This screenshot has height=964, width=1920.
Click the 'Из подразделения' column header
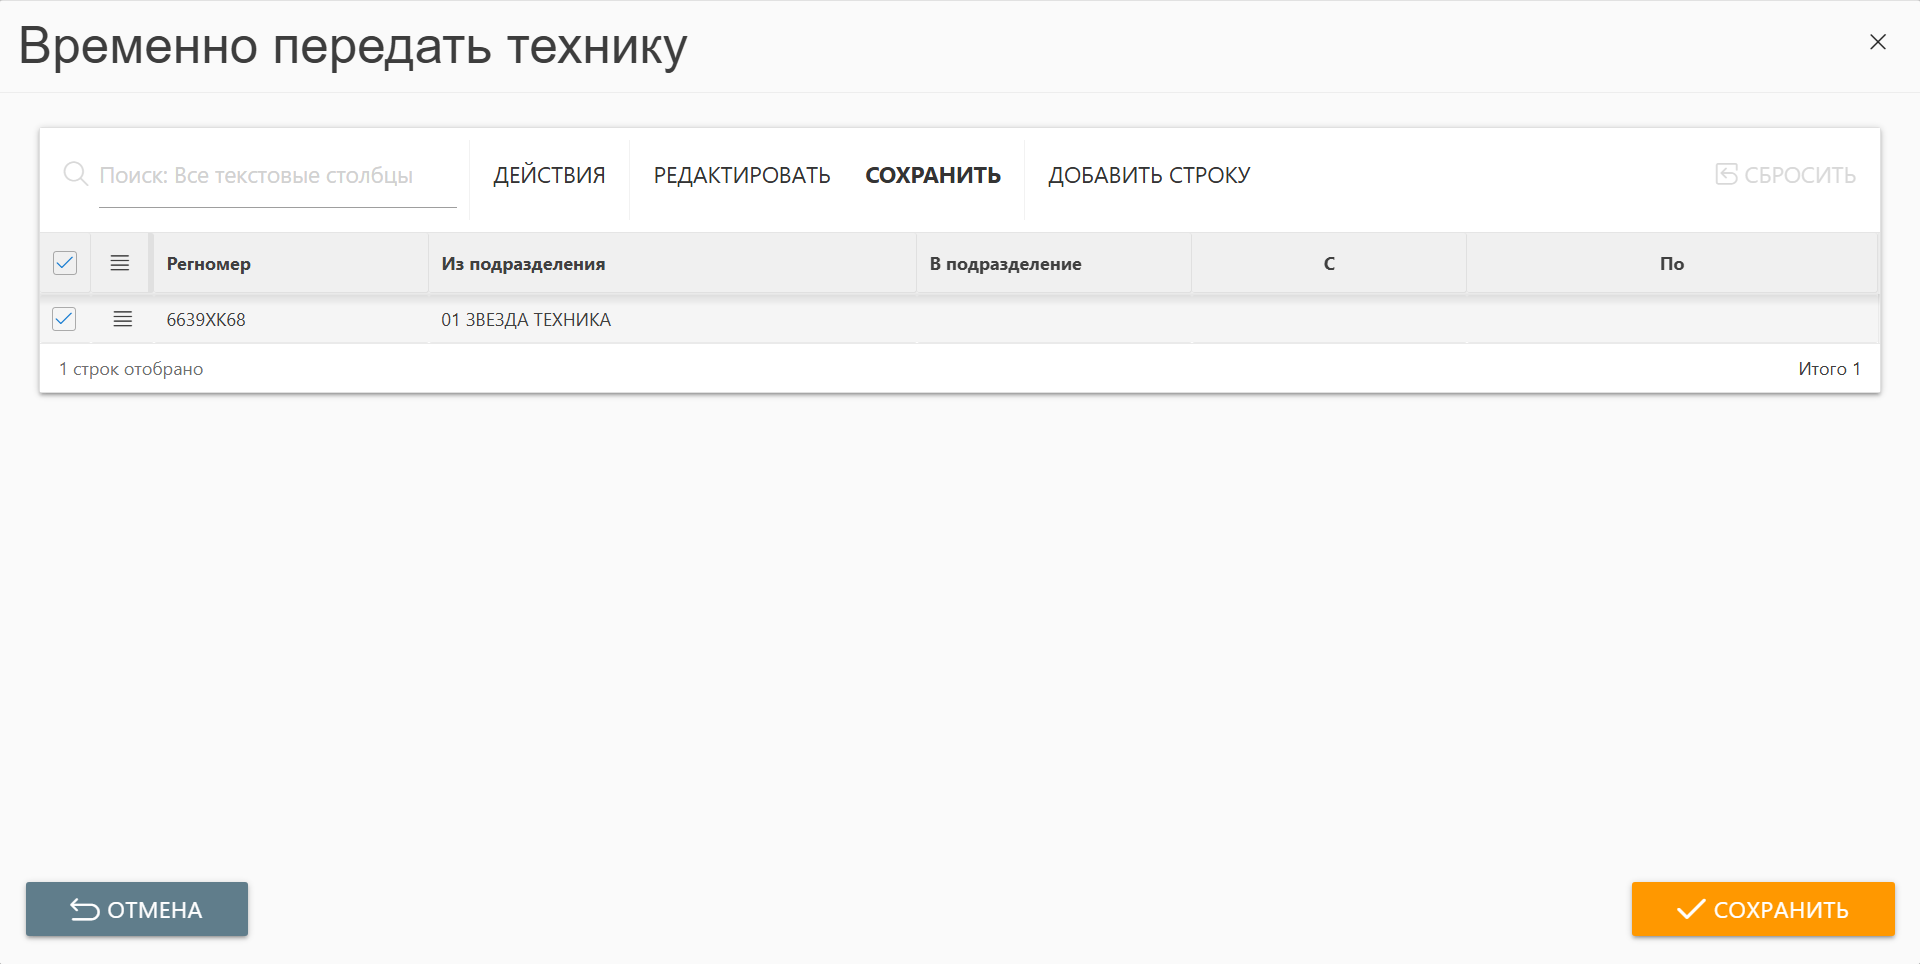(523, 264)
